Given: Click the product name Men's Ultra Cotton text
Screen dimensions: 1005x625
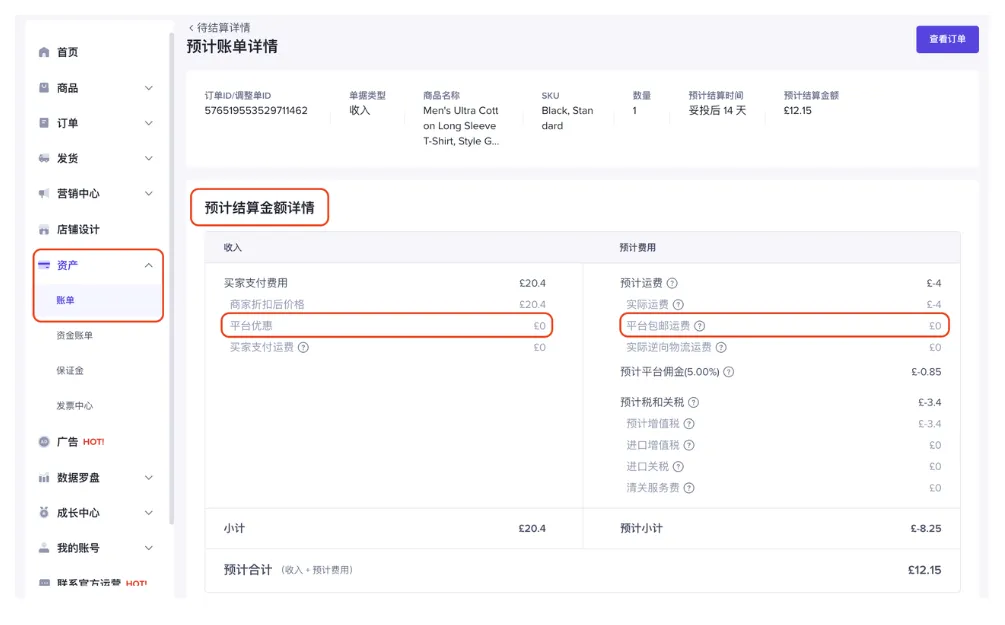Looking at the screenshot, I should 461,126.
